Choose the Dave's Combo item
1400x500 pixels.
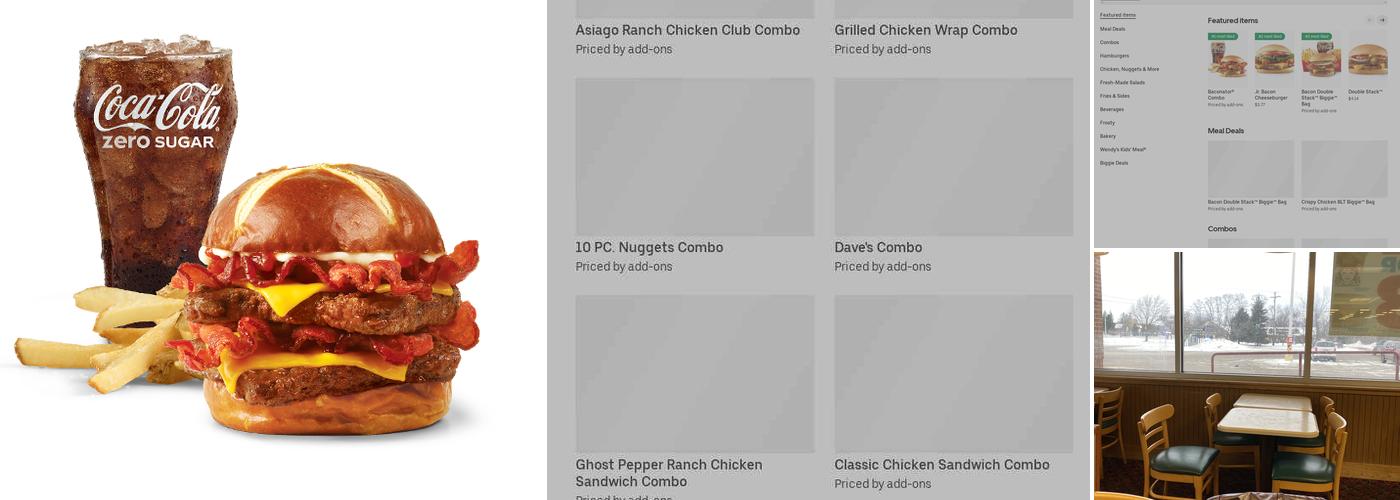coord(954,176)
